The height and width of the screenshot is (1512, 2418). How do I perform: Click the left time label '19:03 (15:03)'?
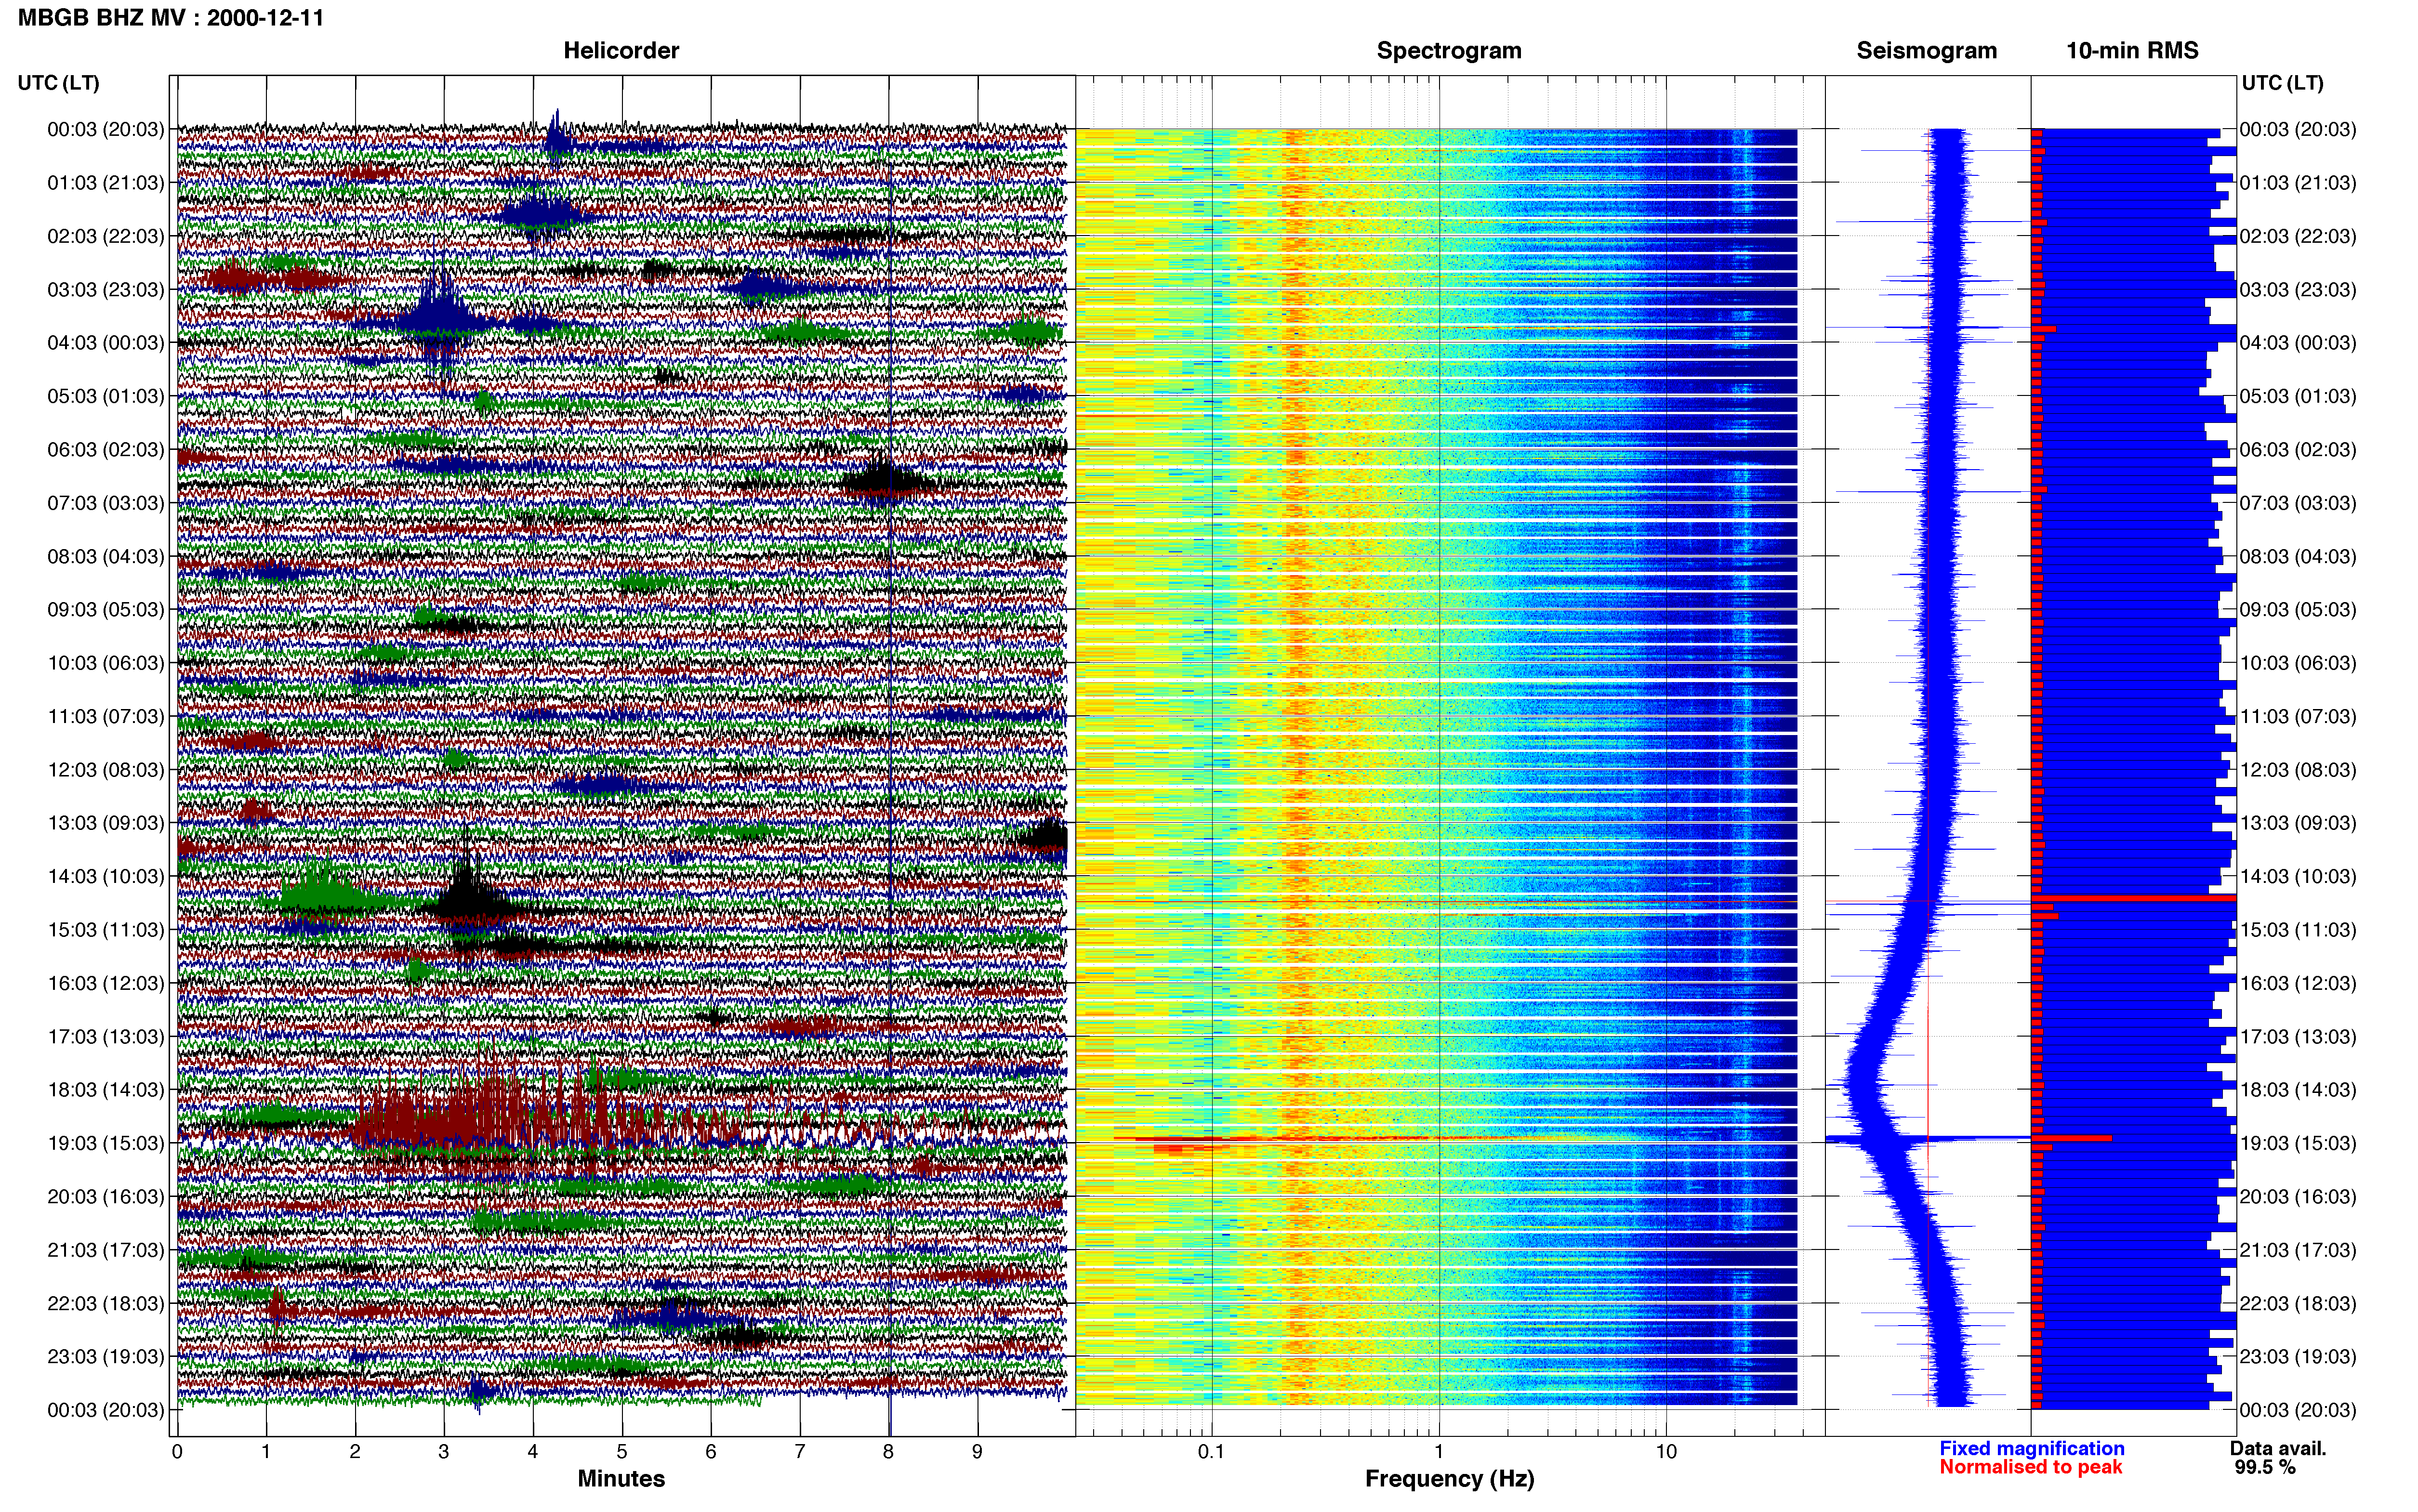(105, 1143)
